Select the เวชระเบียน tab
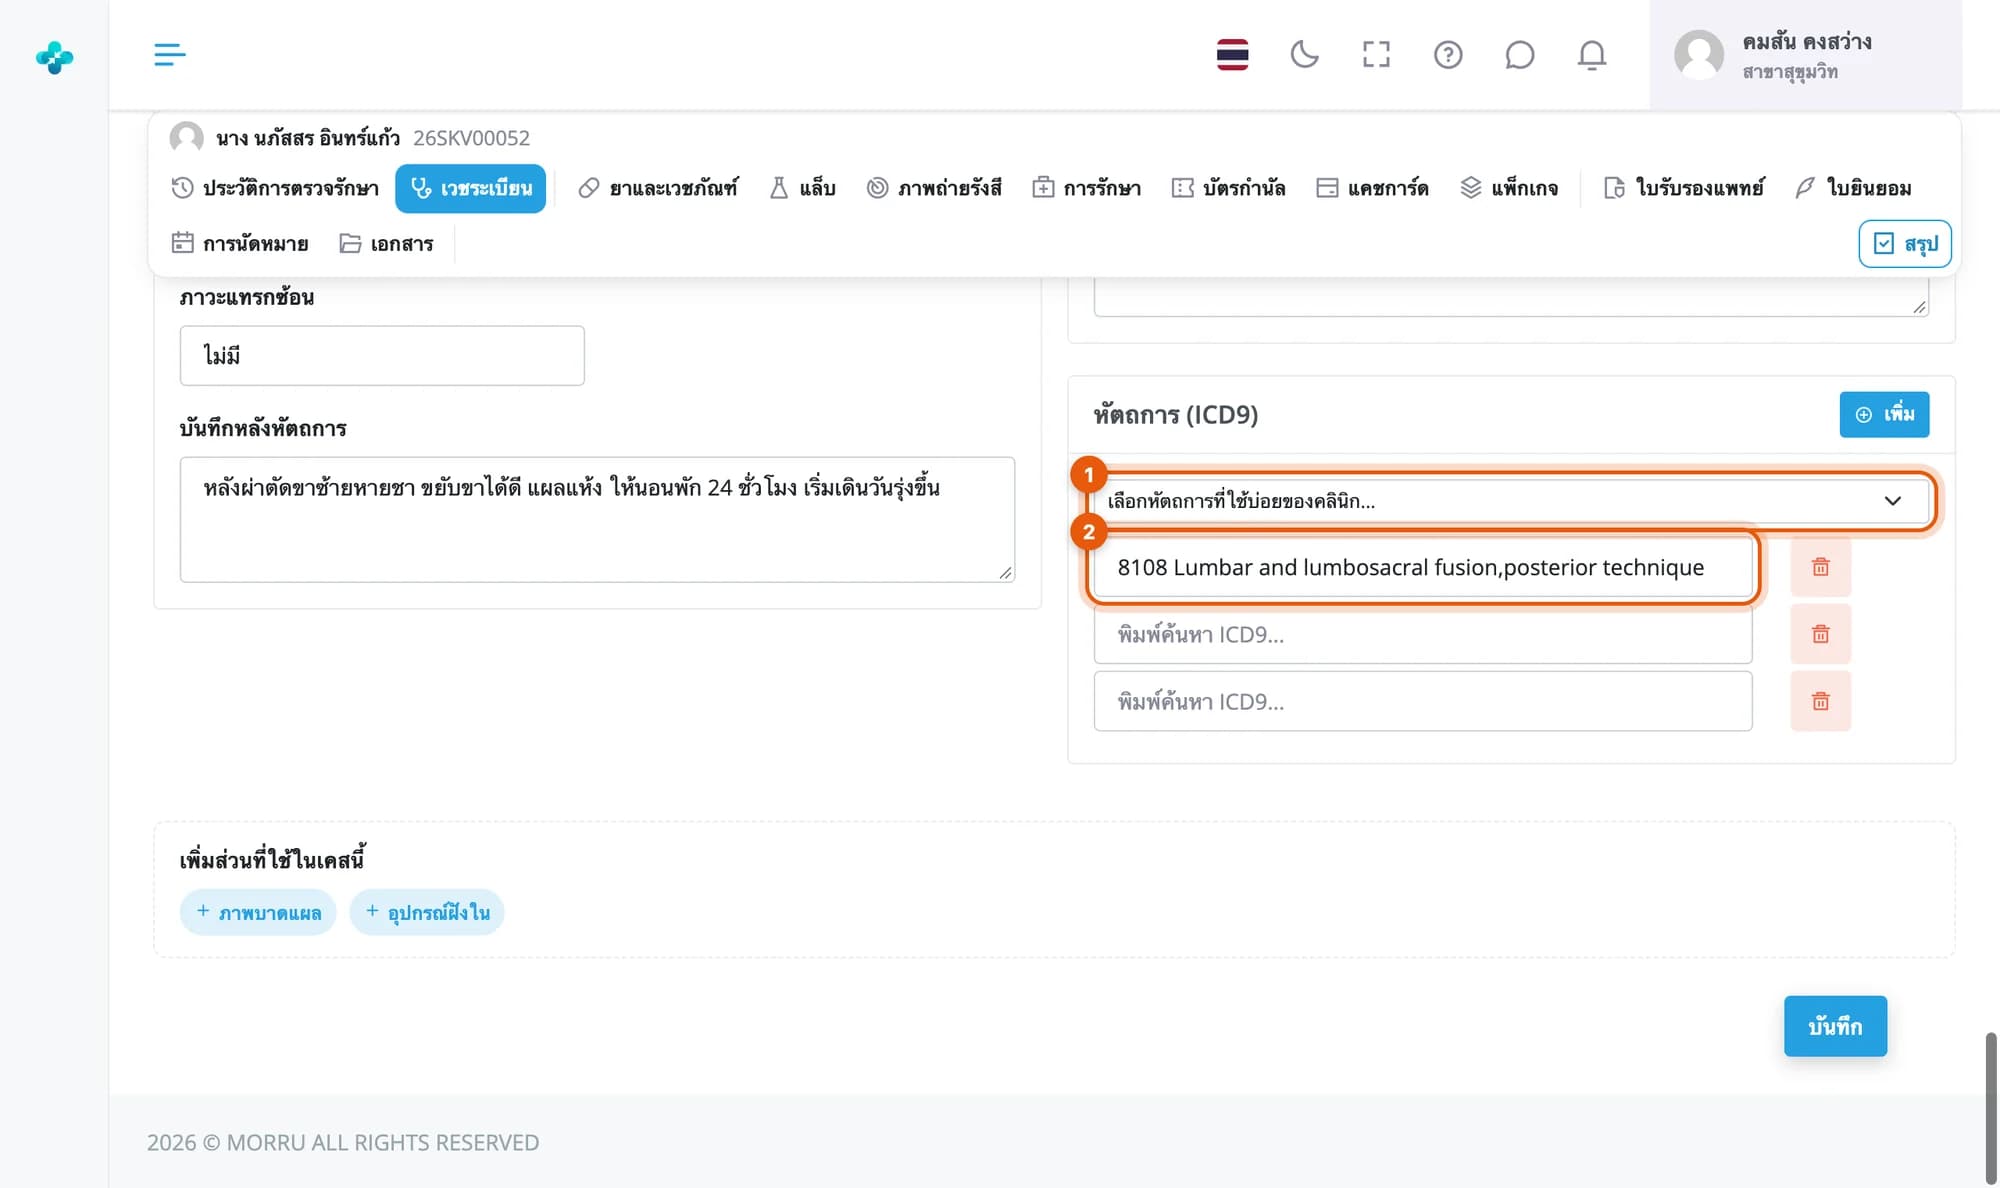 click(470, 188)
